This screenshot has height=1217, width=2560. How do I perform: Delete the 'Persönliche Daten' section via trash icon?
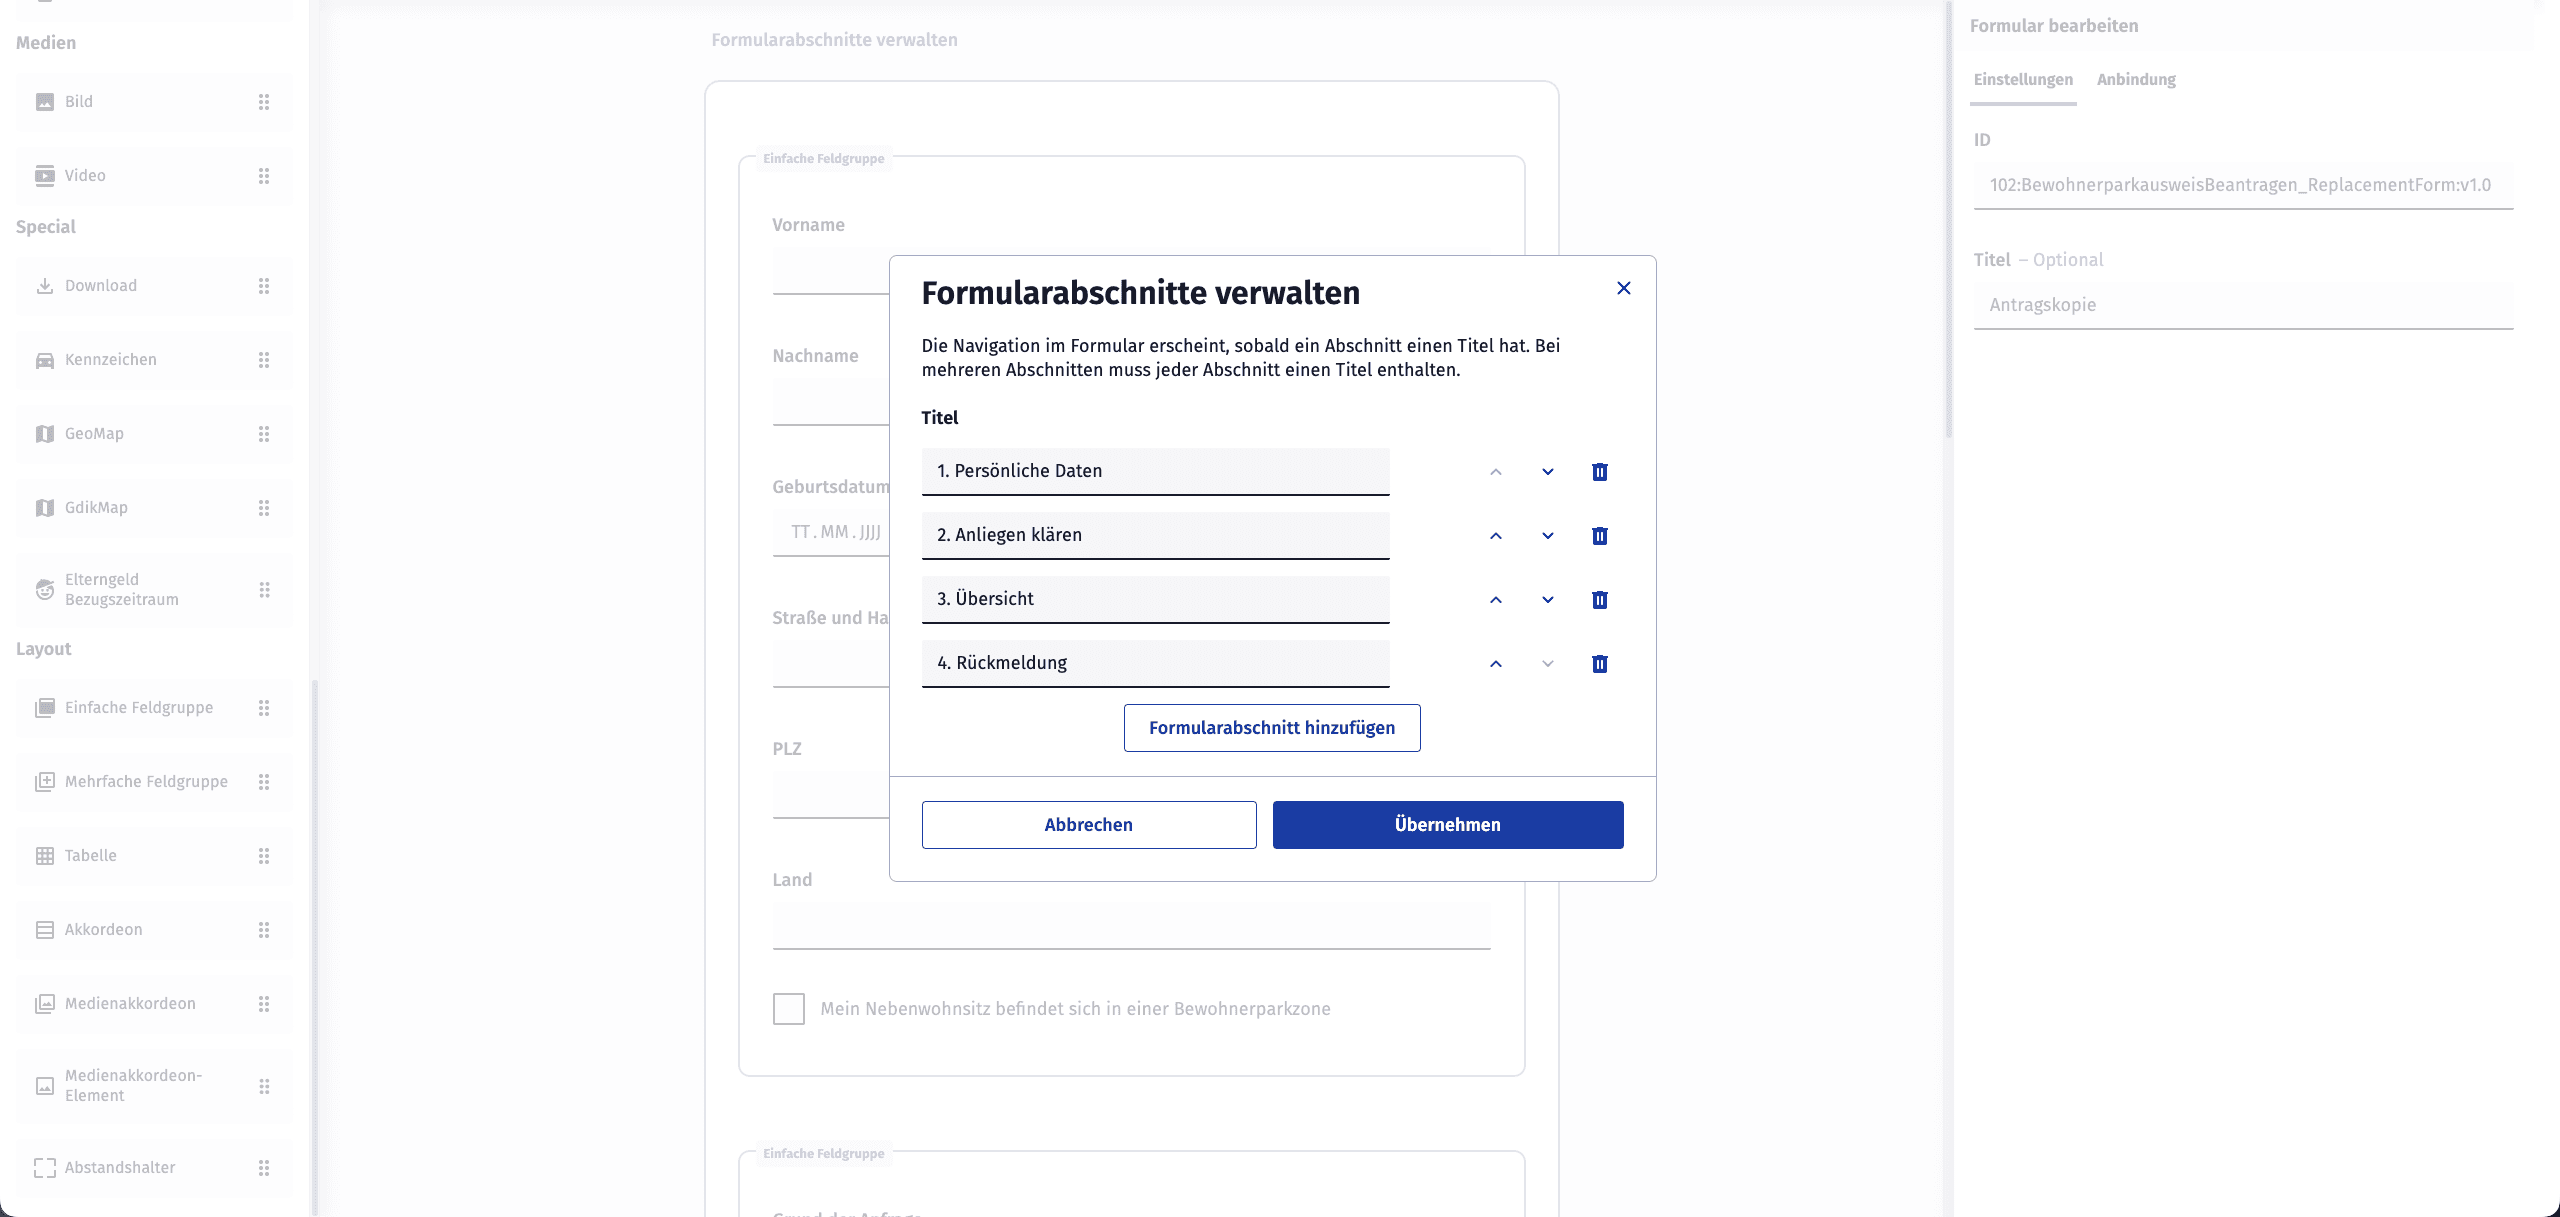(1599, 472)
